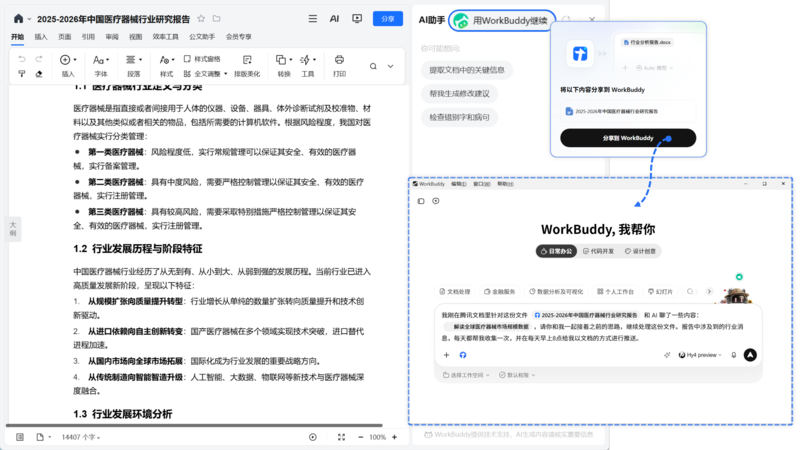This screenshot has width=800, height=450.
Task: Switch to the 引用 tab
Action: [x=88, y=37]
